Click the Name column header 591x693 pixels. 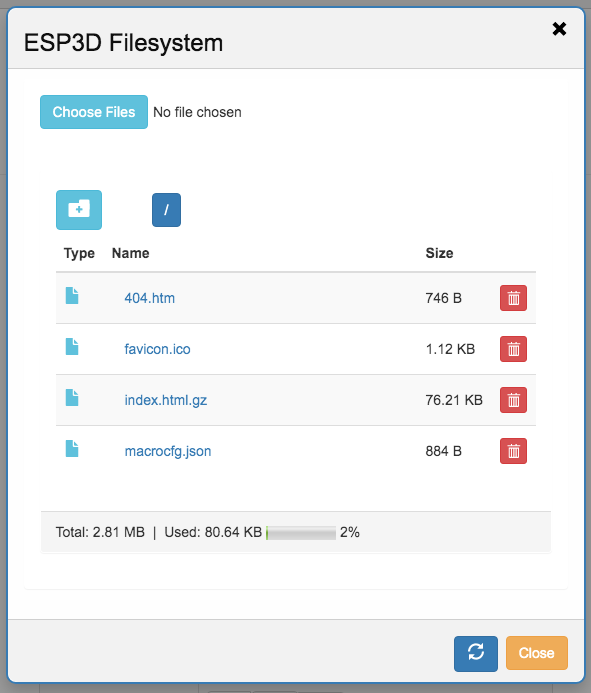click(x=130, y=253)
